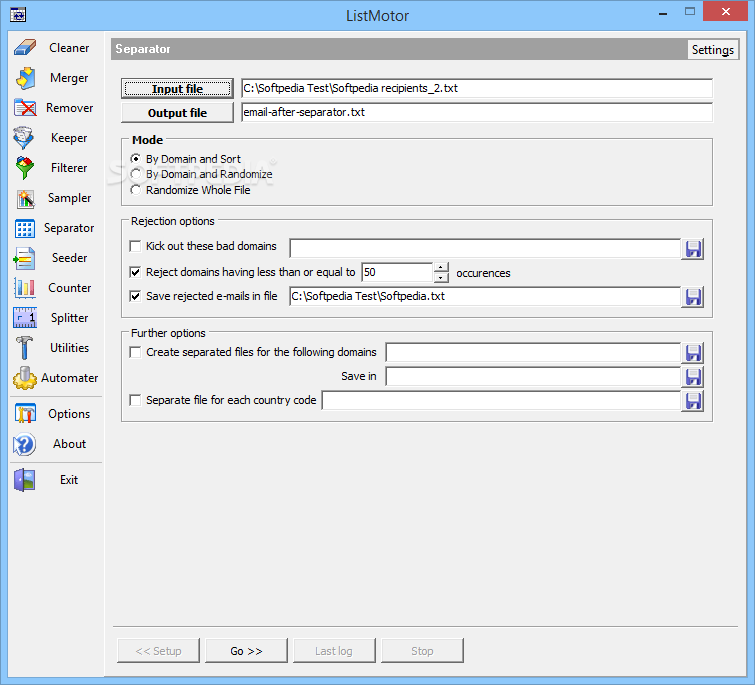Click the Input file button
The width and height of the screenshot is (755, 685).
click(x=177, y=89)
